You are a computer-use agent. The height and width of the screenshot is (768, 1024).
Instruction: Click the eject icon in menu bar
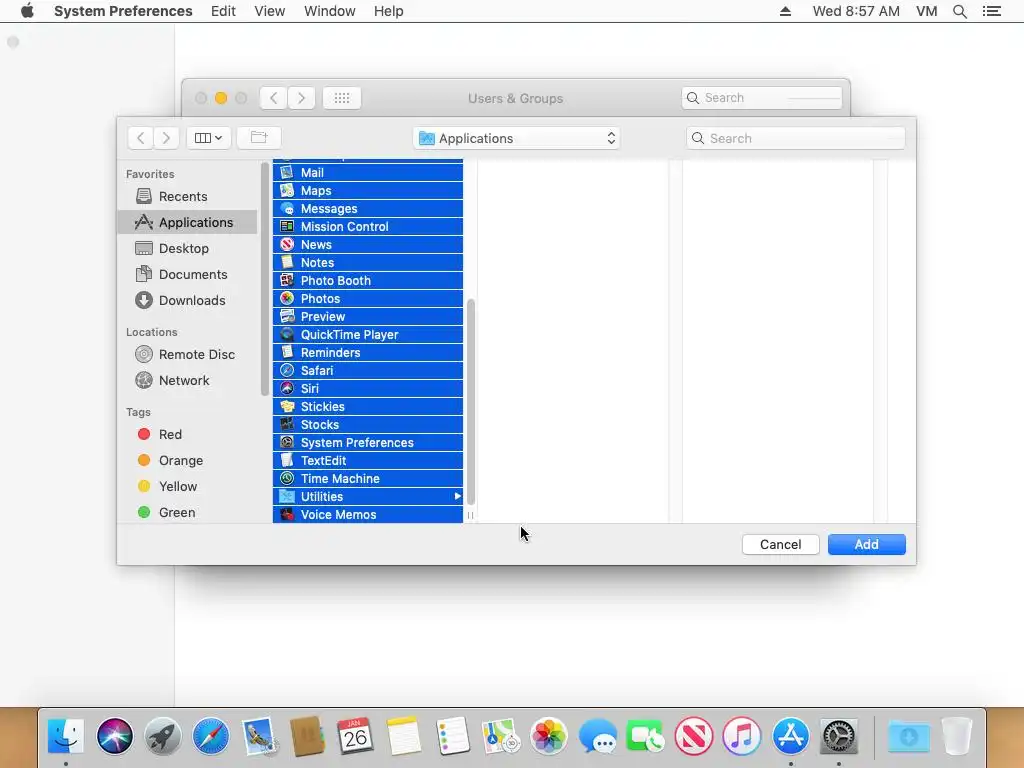point(786,11)
